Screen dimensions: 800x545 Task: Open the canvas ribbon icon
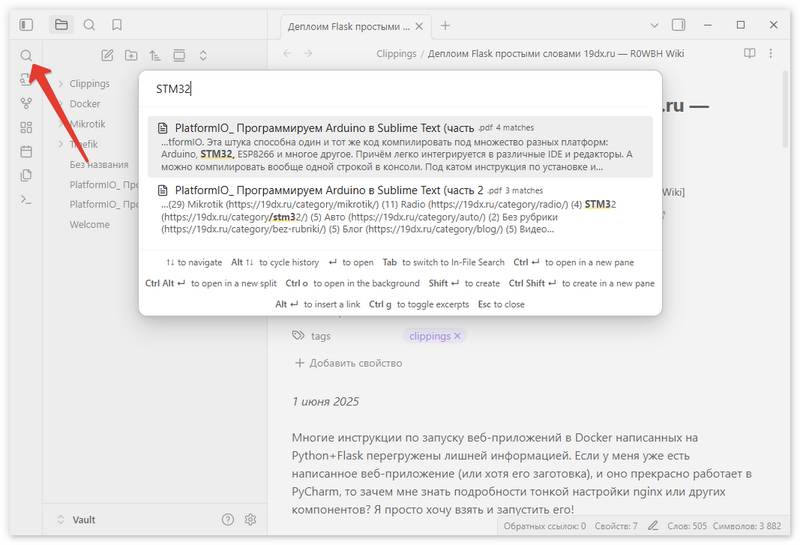point(26,127)
